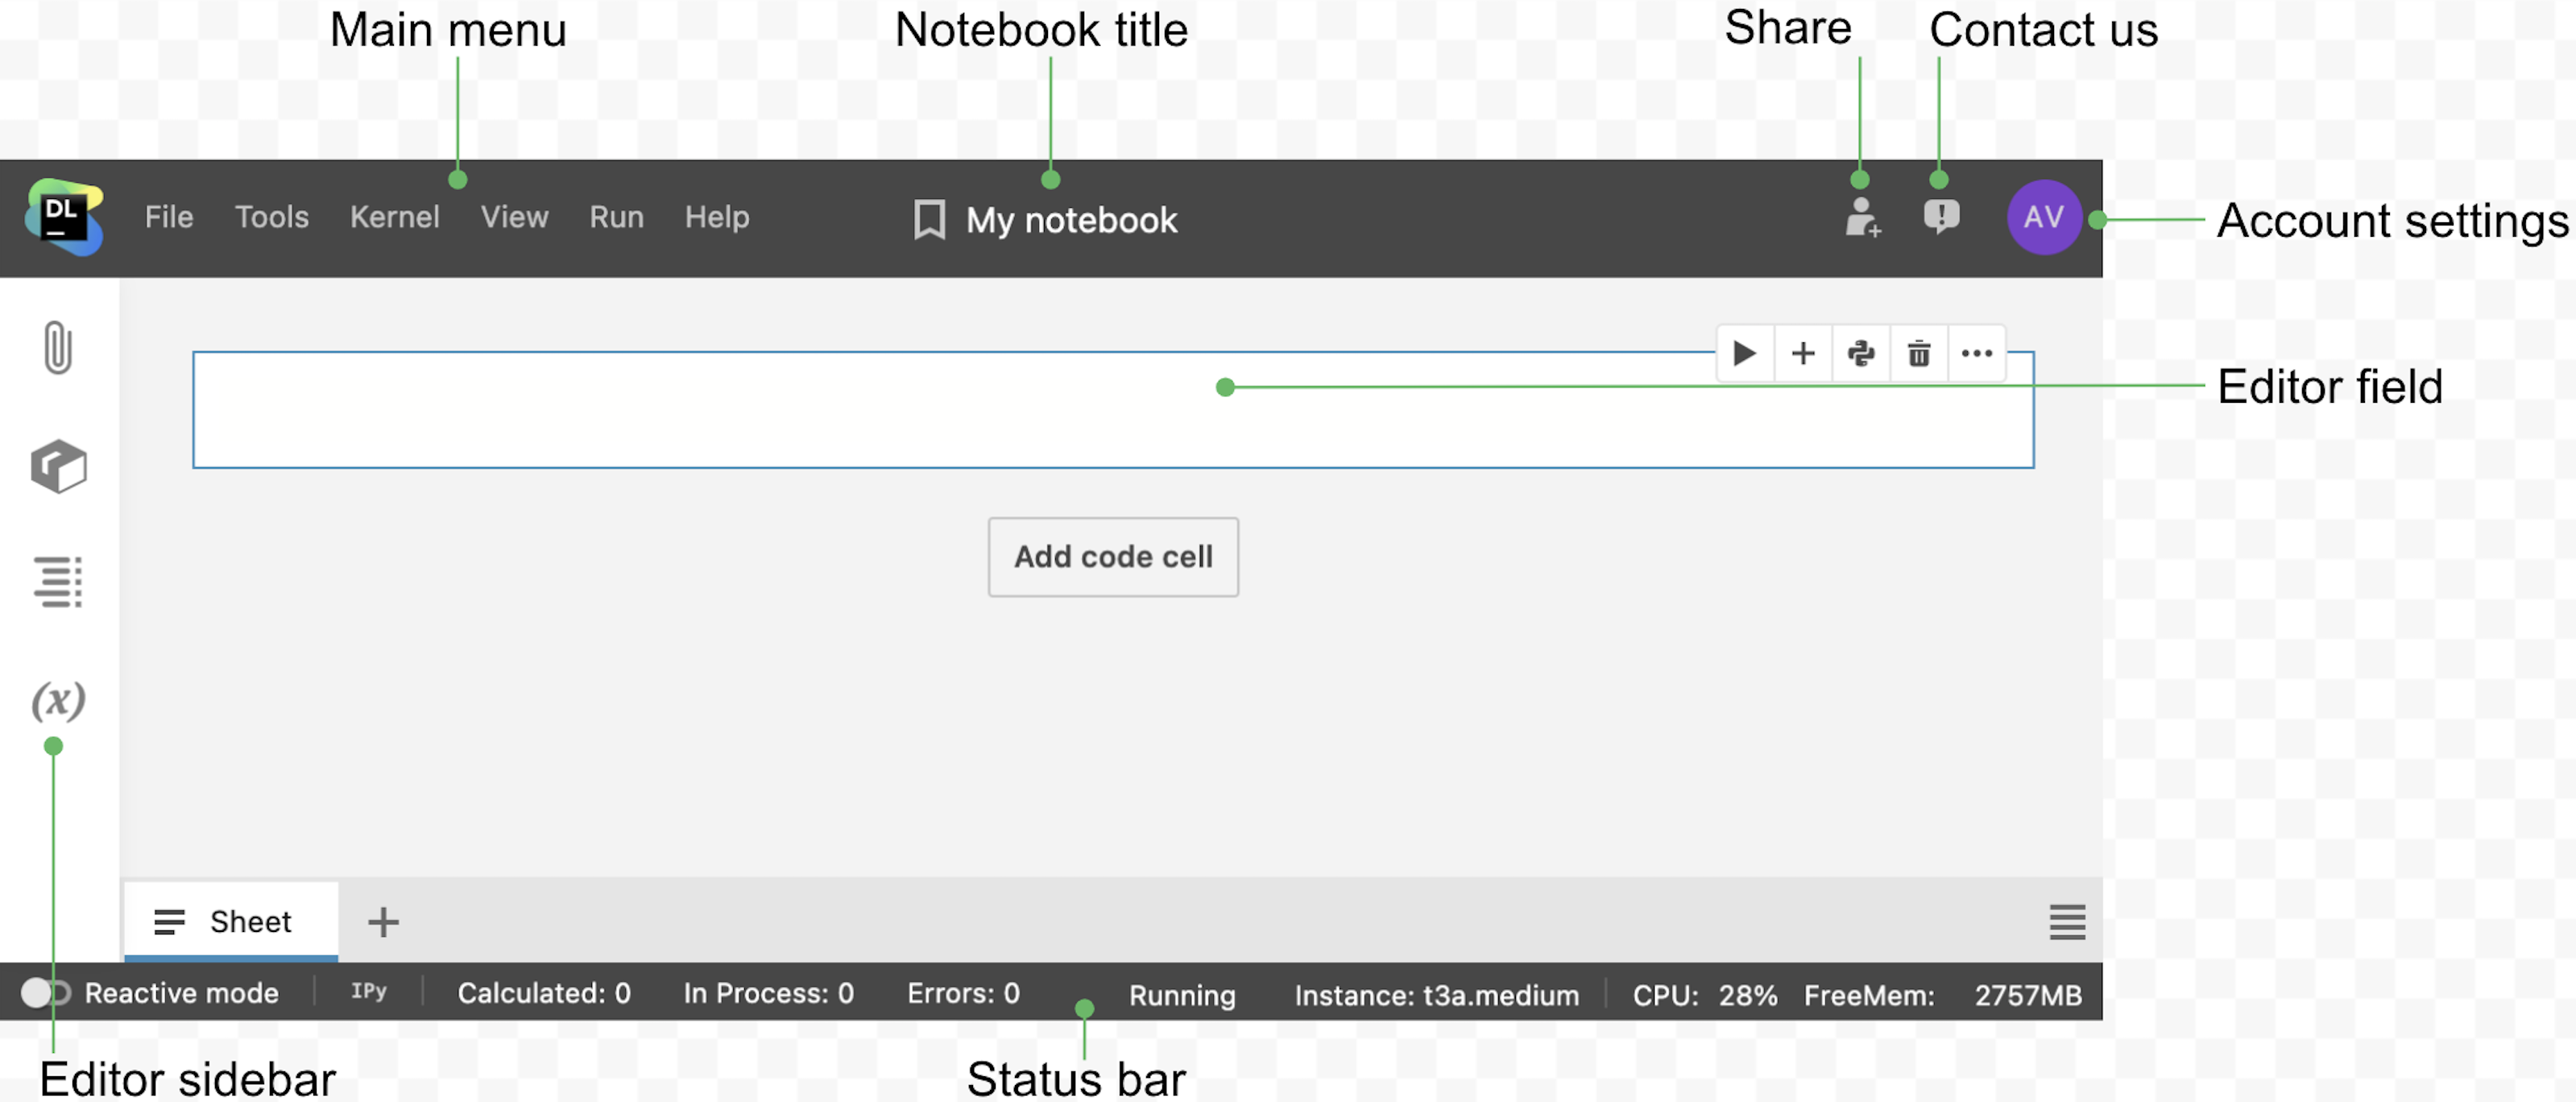2576x1102 pixels.
Task: Click the Python cell type icon
Action: (1860, 353)
